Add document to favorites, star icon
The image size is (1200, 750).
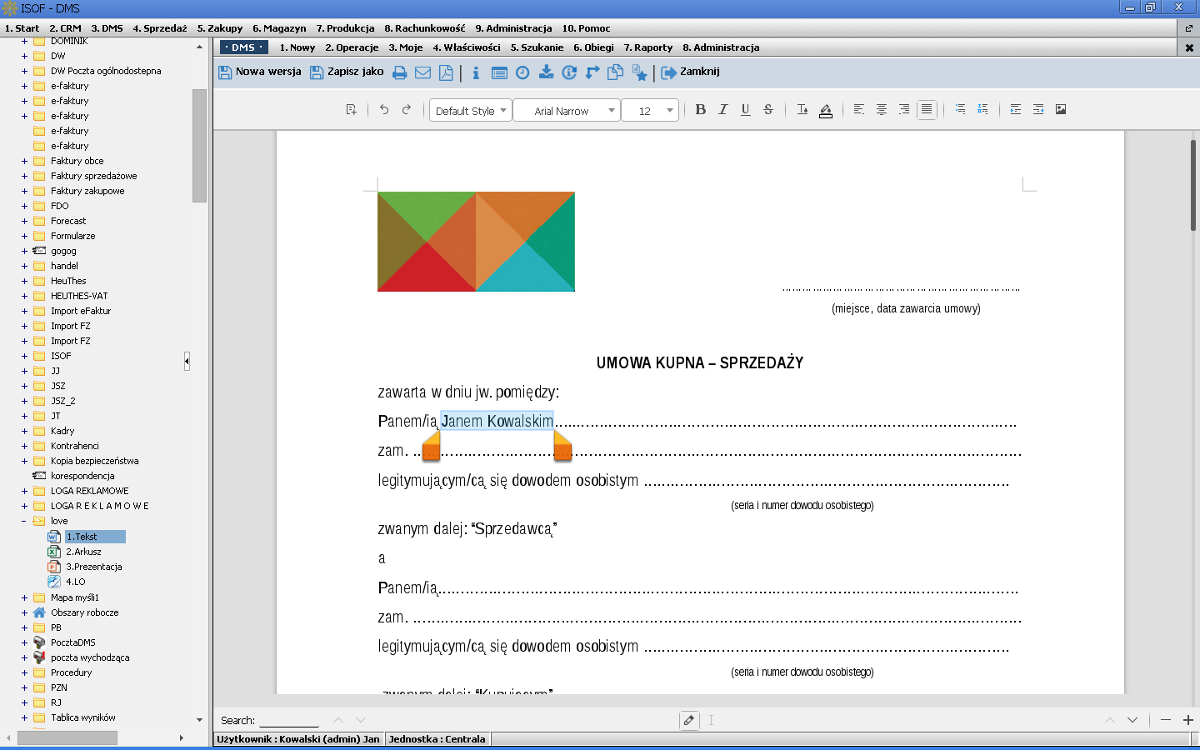click(640, 73)
